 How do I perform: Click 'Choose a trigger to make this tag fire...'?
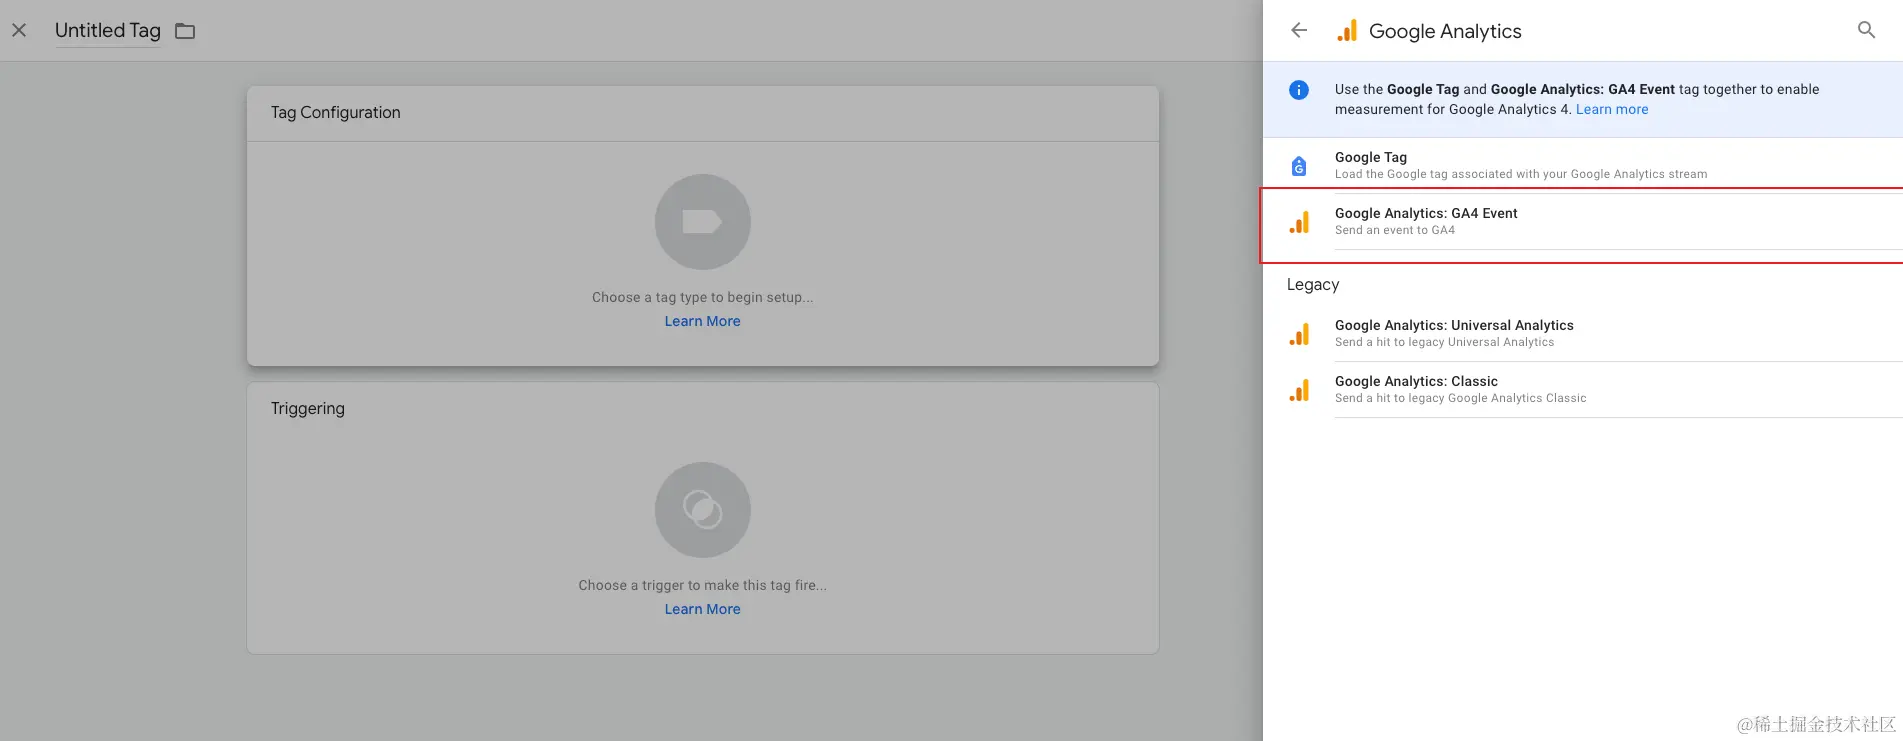tap(702, 585)
